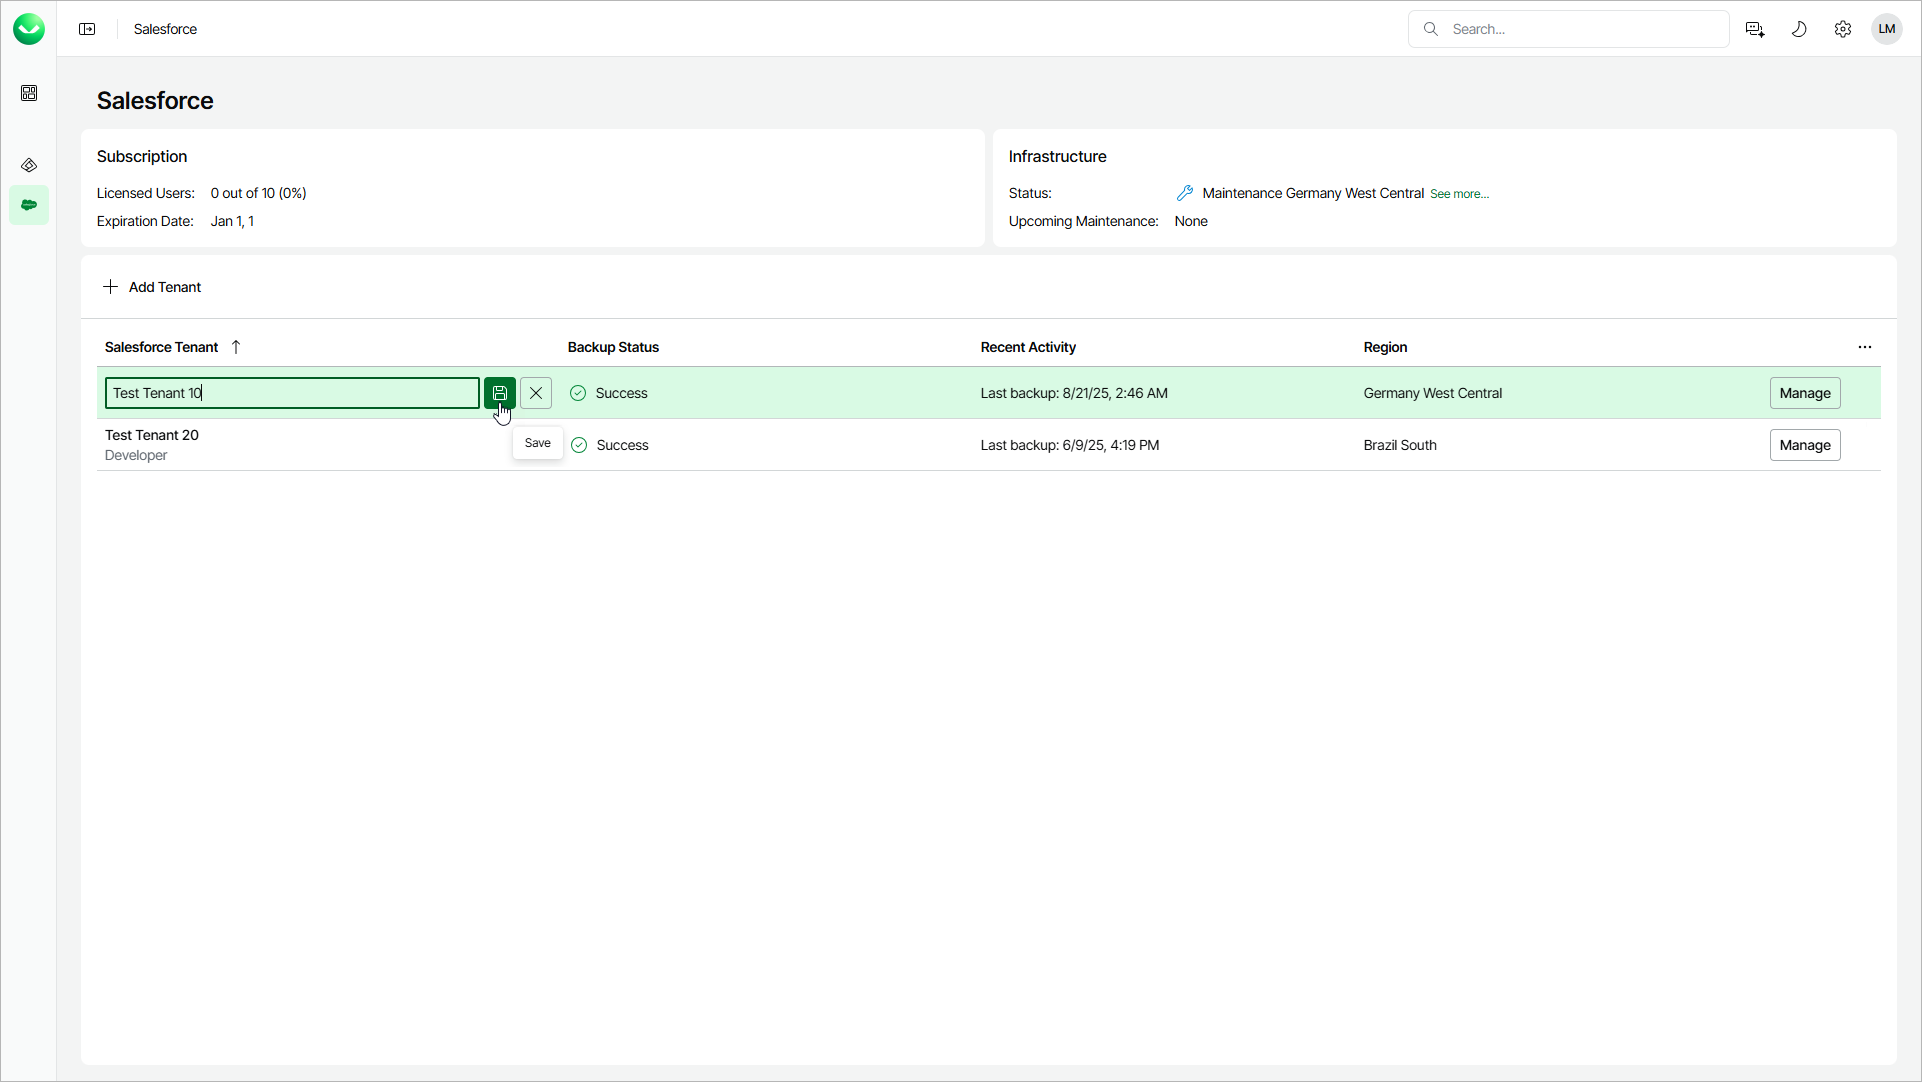Screen dimensions: 1922x1082
Task: Cancel tenant rename with X icon
Action: pos(536,393)
